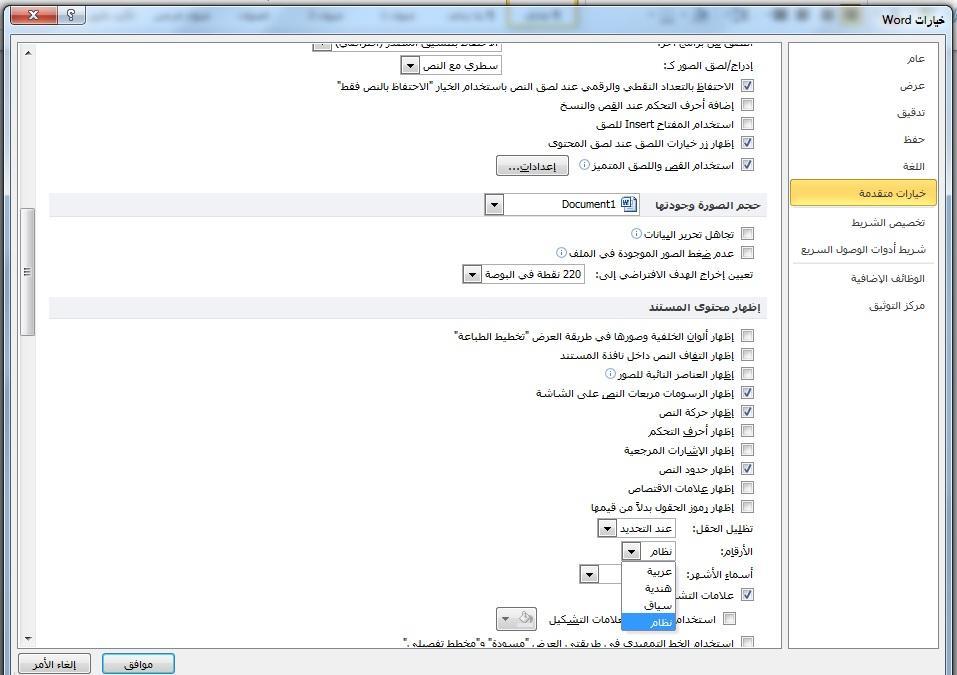The height and width of the screenshot is (675, 957).
Task: Enable إظهار أحرف التحكم checkbox
Action: pyautogui.click(x=747, y=431)
